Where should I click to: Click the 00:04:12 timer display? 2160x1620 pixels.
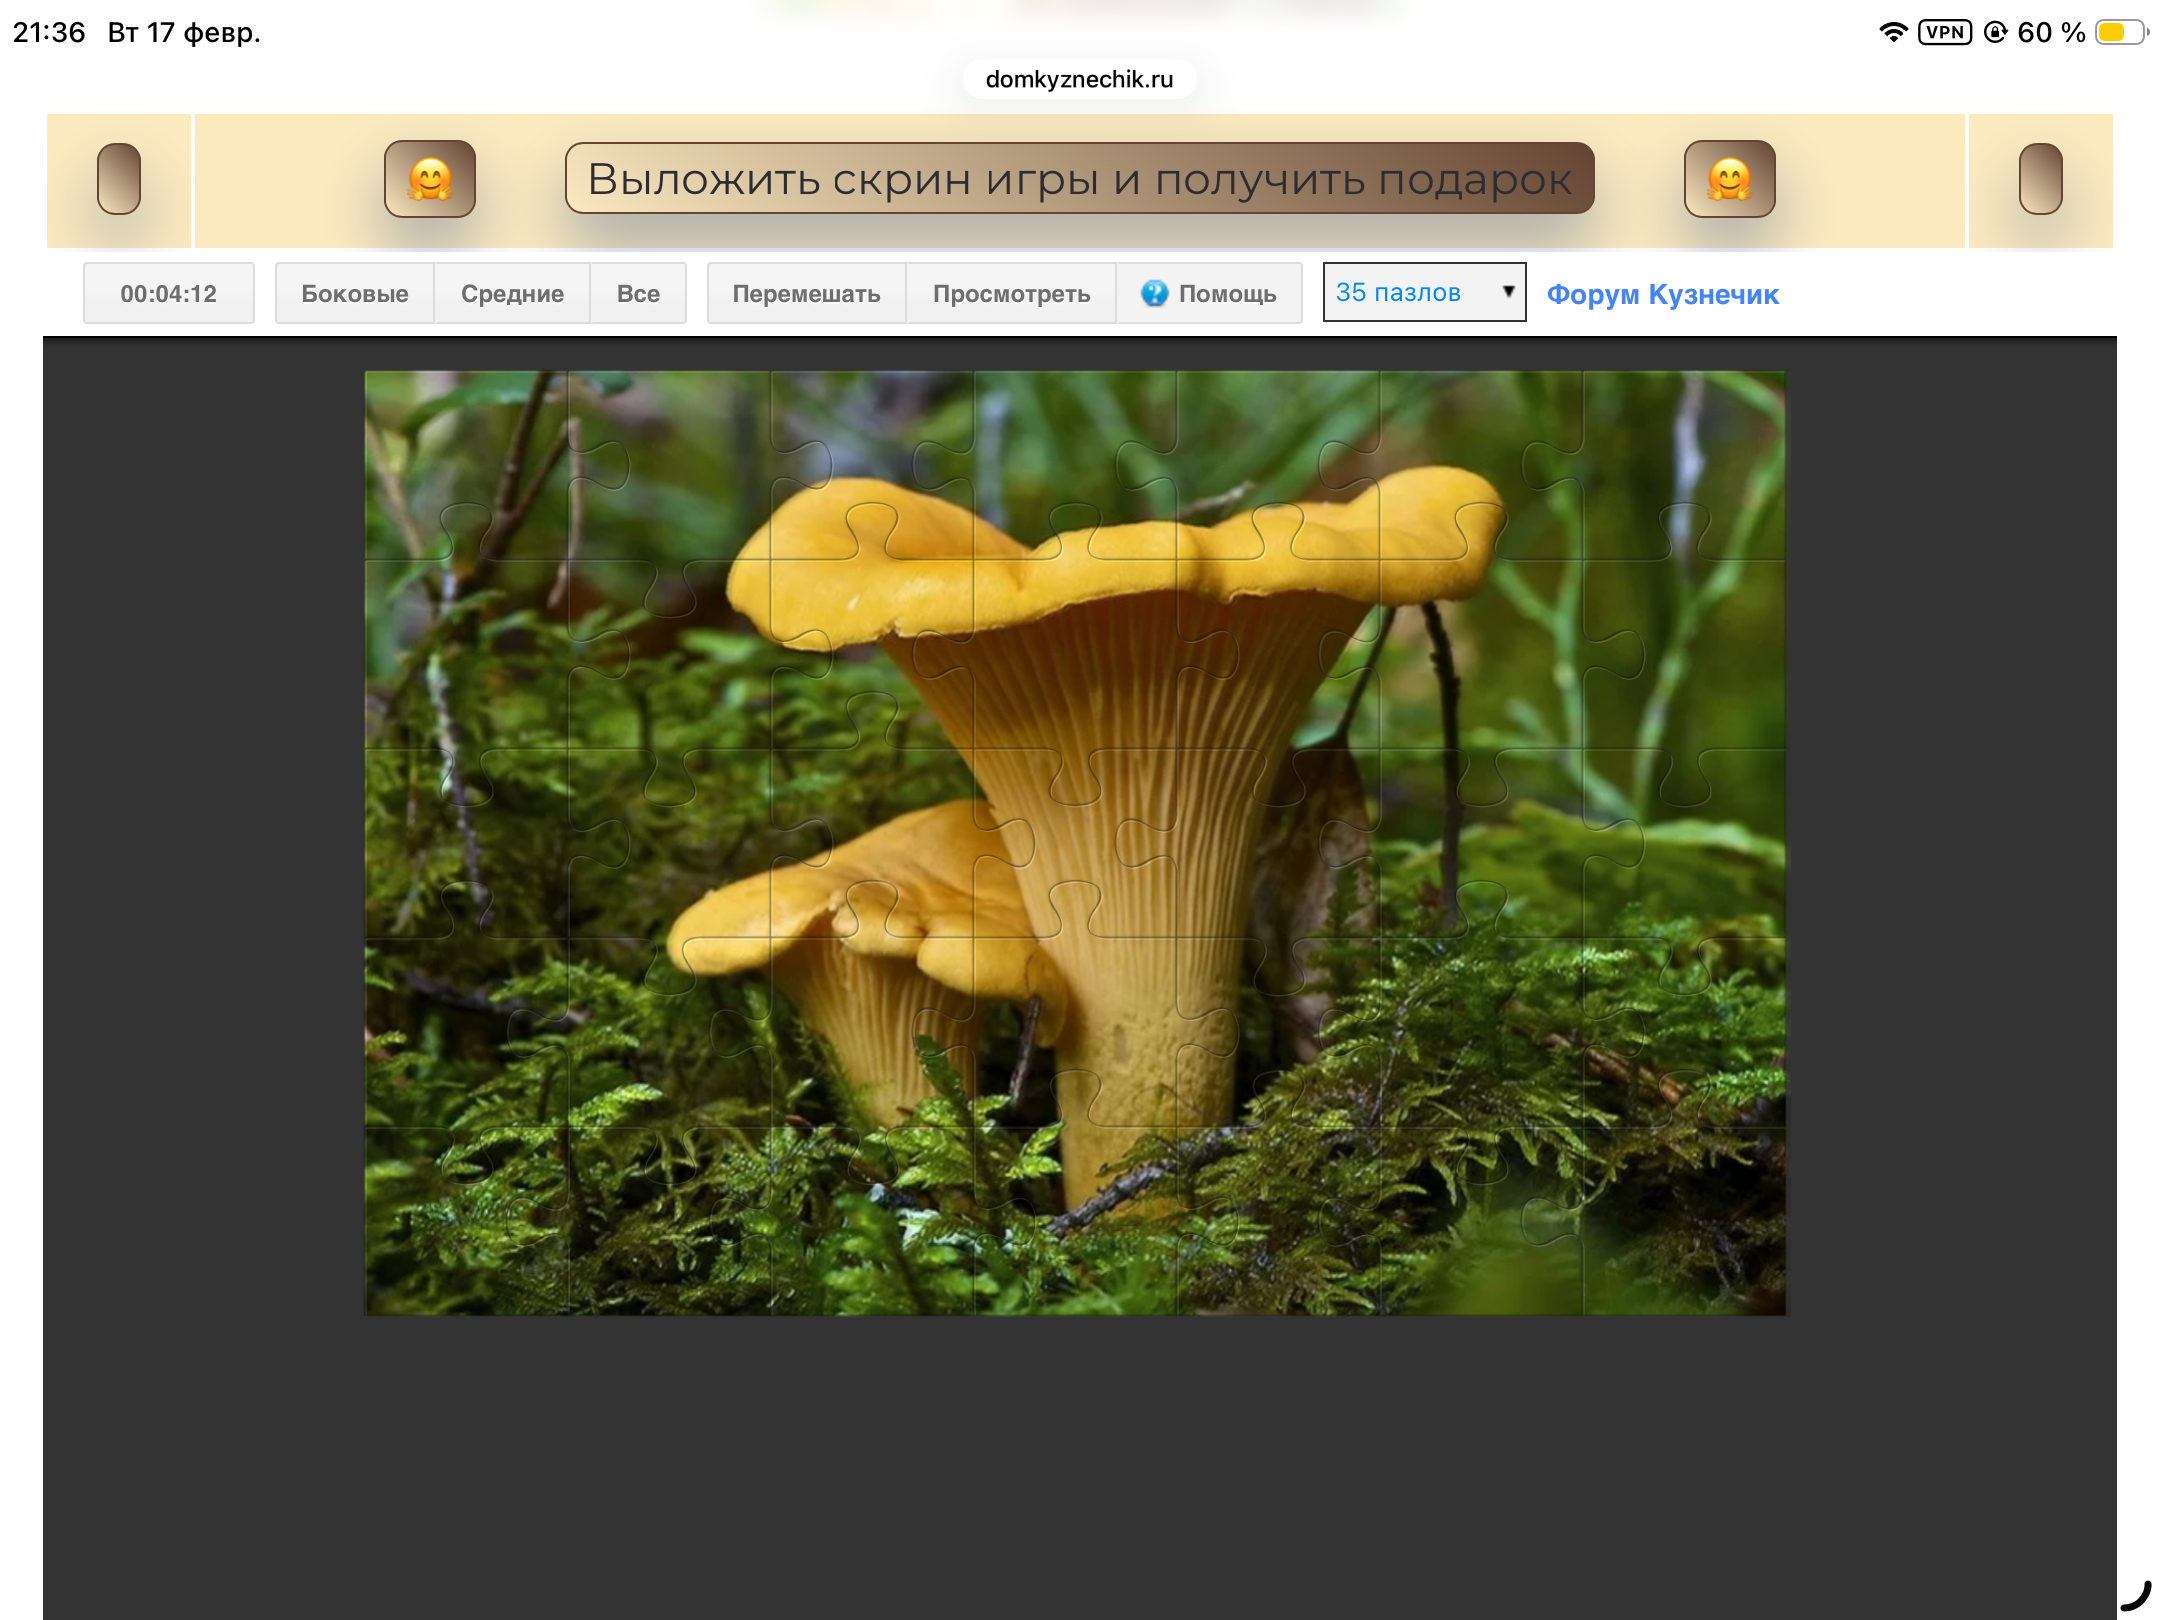point(169,293)
